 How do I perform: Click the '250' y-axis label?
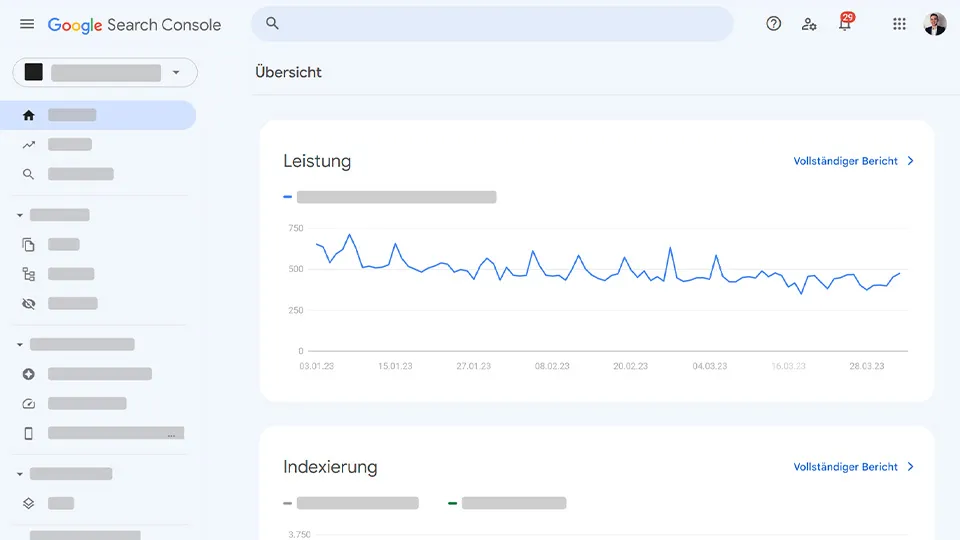(x=296, y=310)
